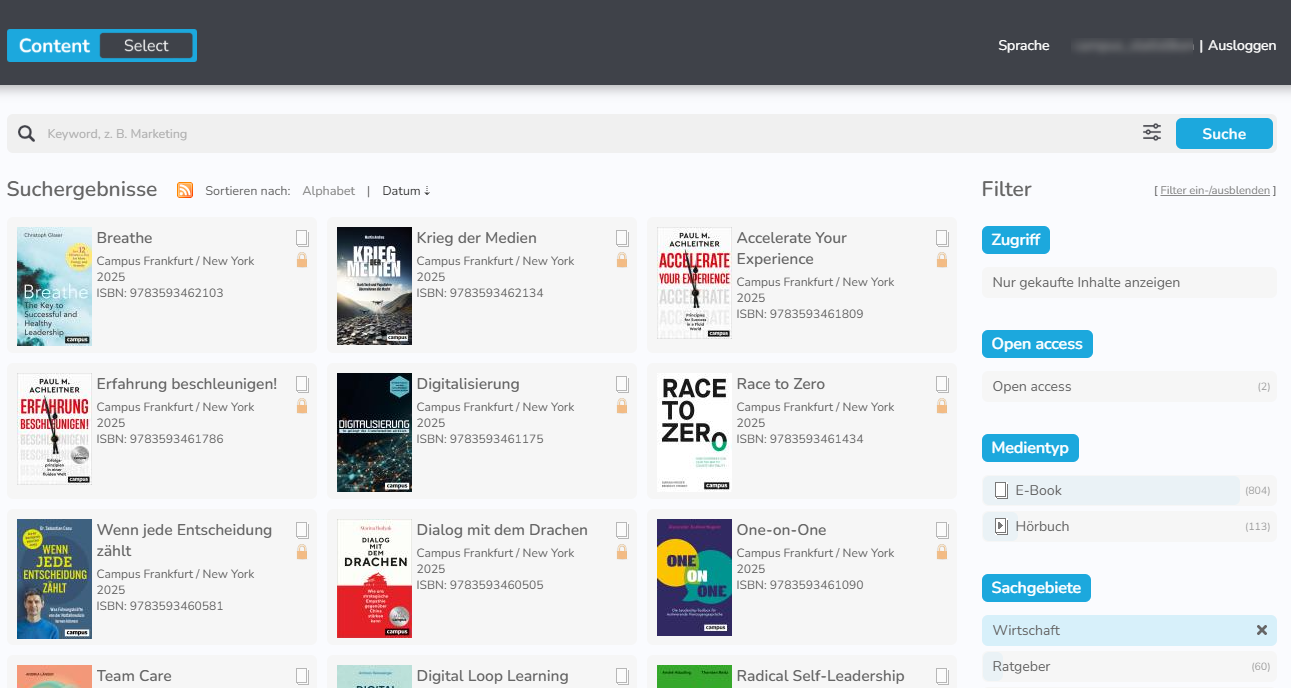Open the Digitalisierung book cover
This screenshot has height=688, width=1291.
coord(374,432)
